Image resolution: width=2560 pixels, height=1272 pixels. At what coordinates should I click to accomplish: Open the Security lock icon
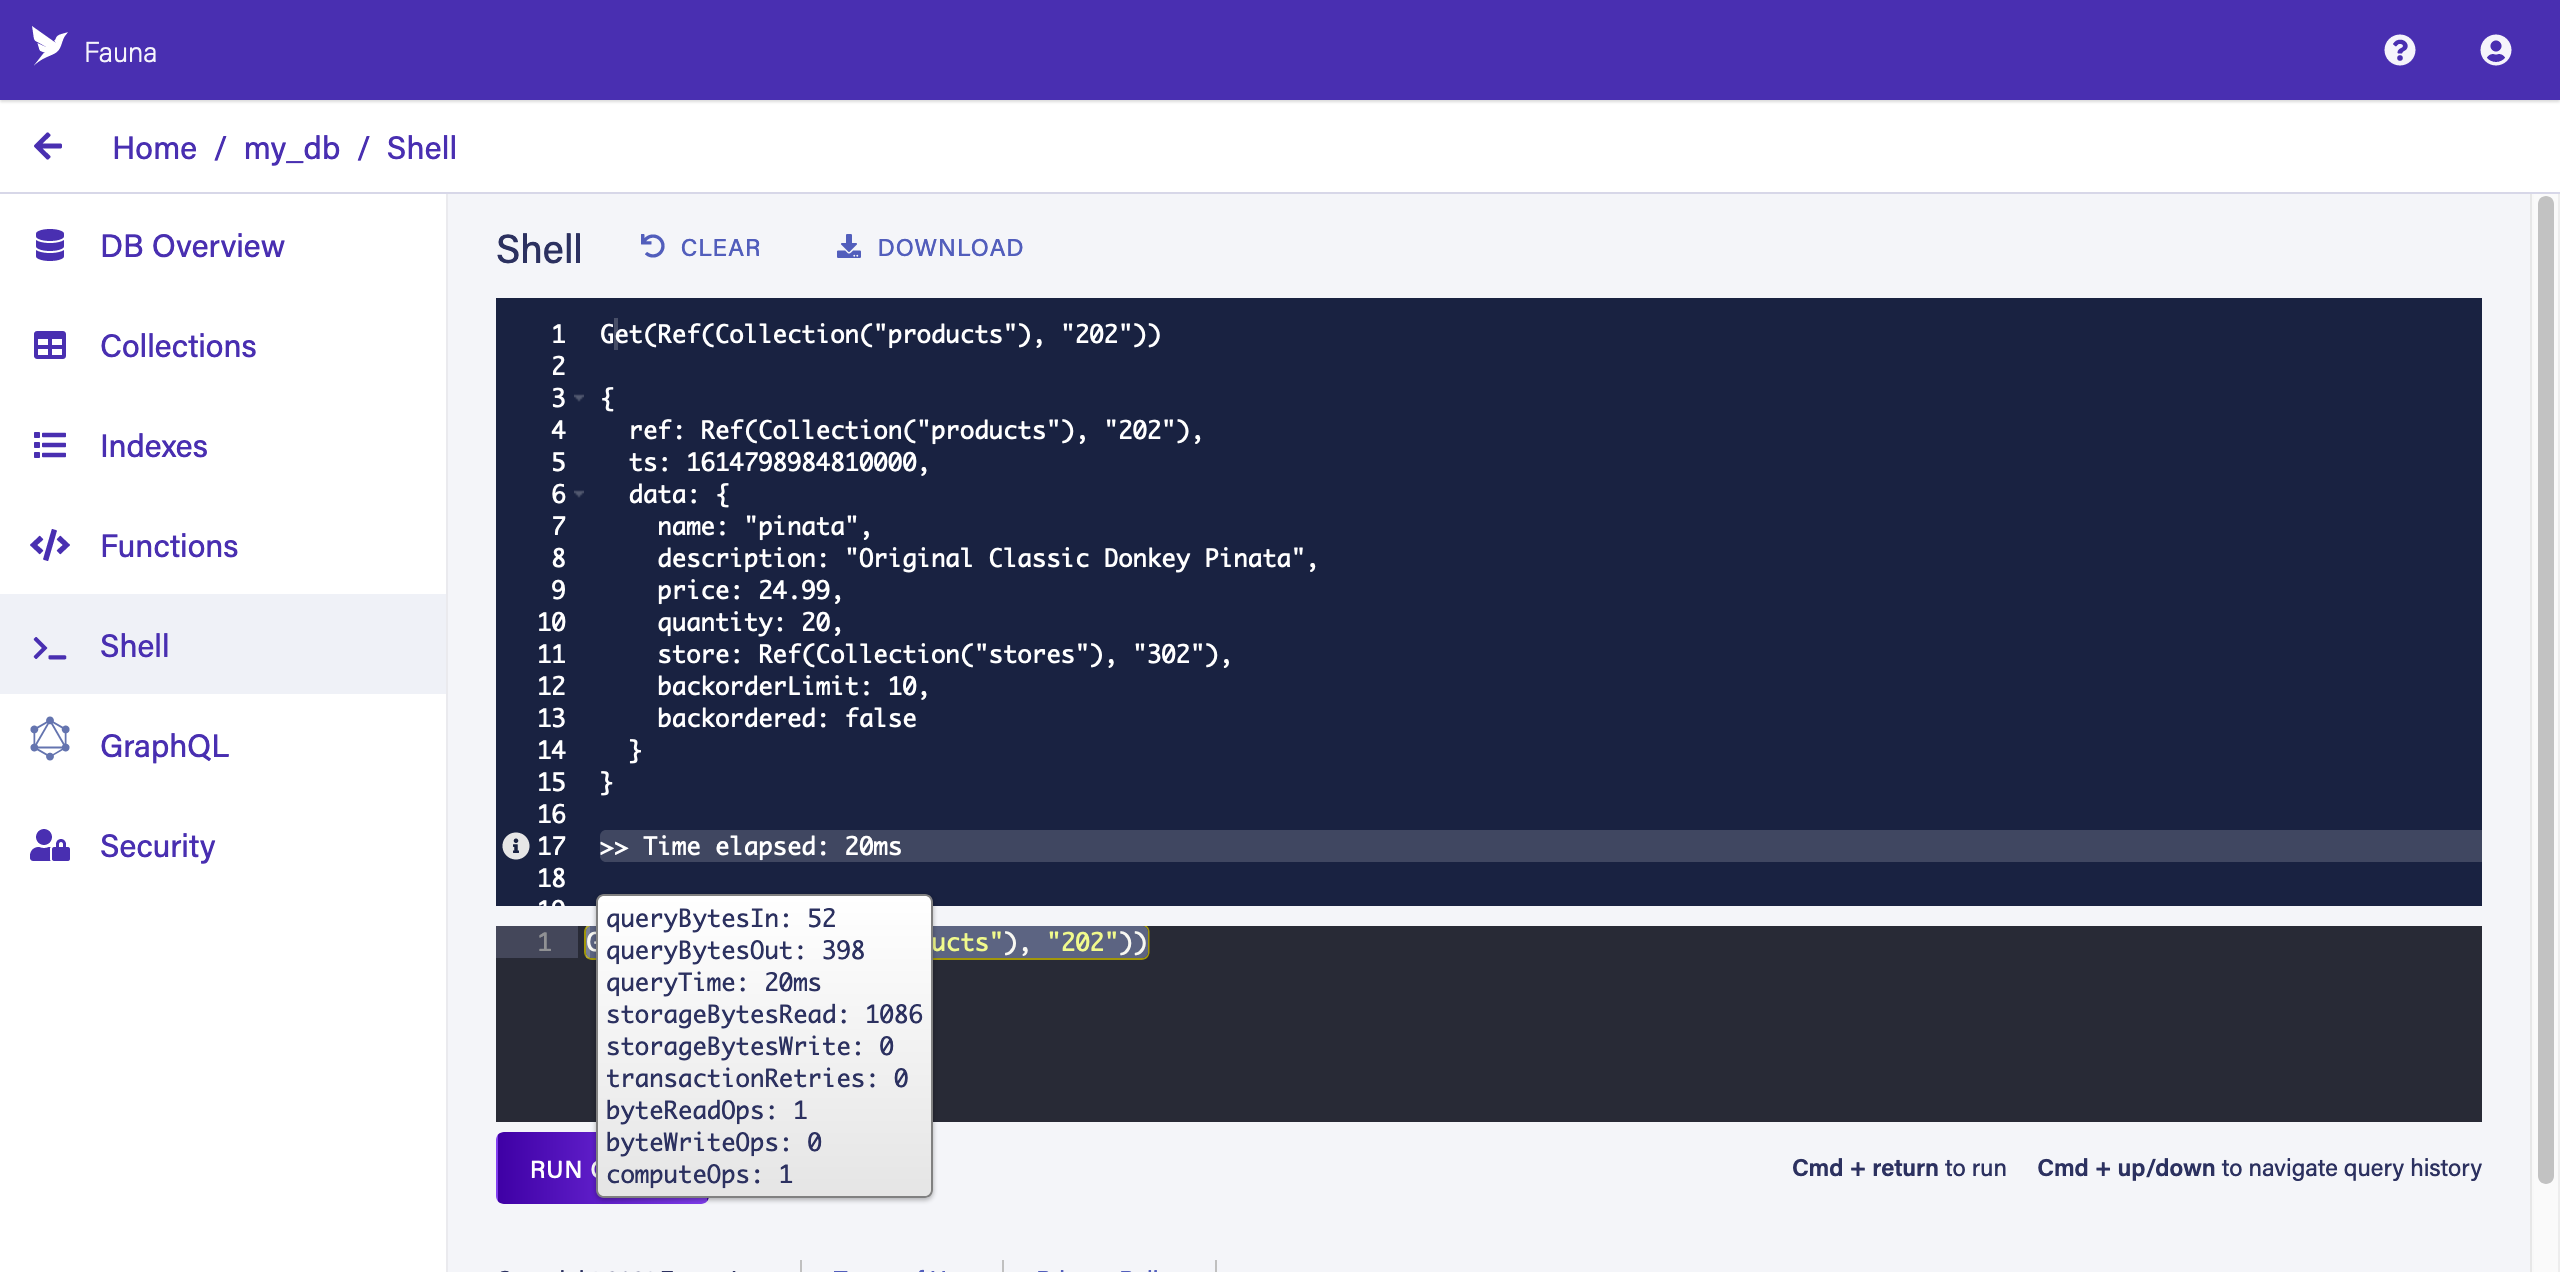tap(48, 845)
